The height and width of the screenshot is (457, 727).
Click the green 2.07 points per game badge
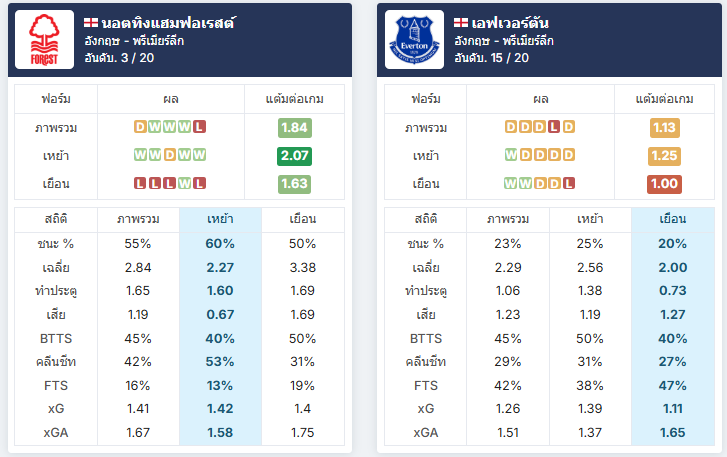coord(294,156)
